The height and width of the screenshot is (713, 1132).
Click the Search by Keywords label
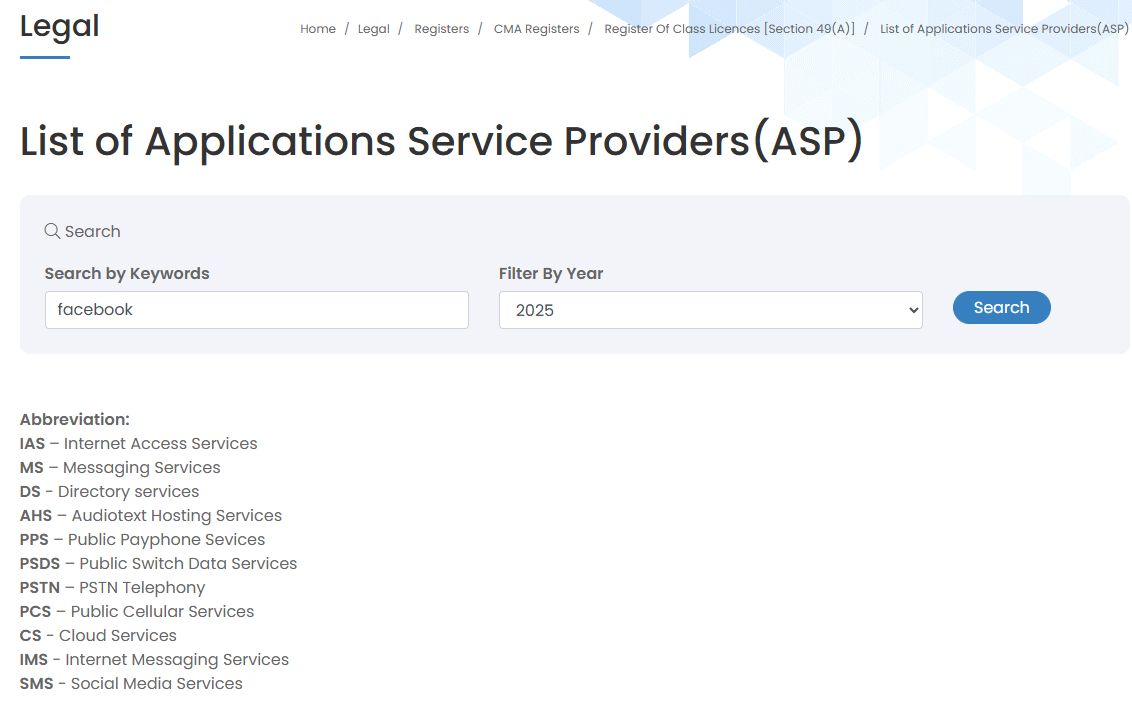(x=127, y=273)
